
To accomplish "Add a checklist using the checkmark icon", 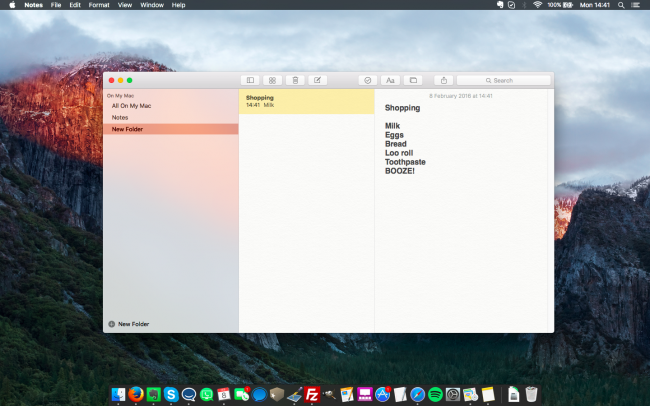I will (x=368, y=80).
